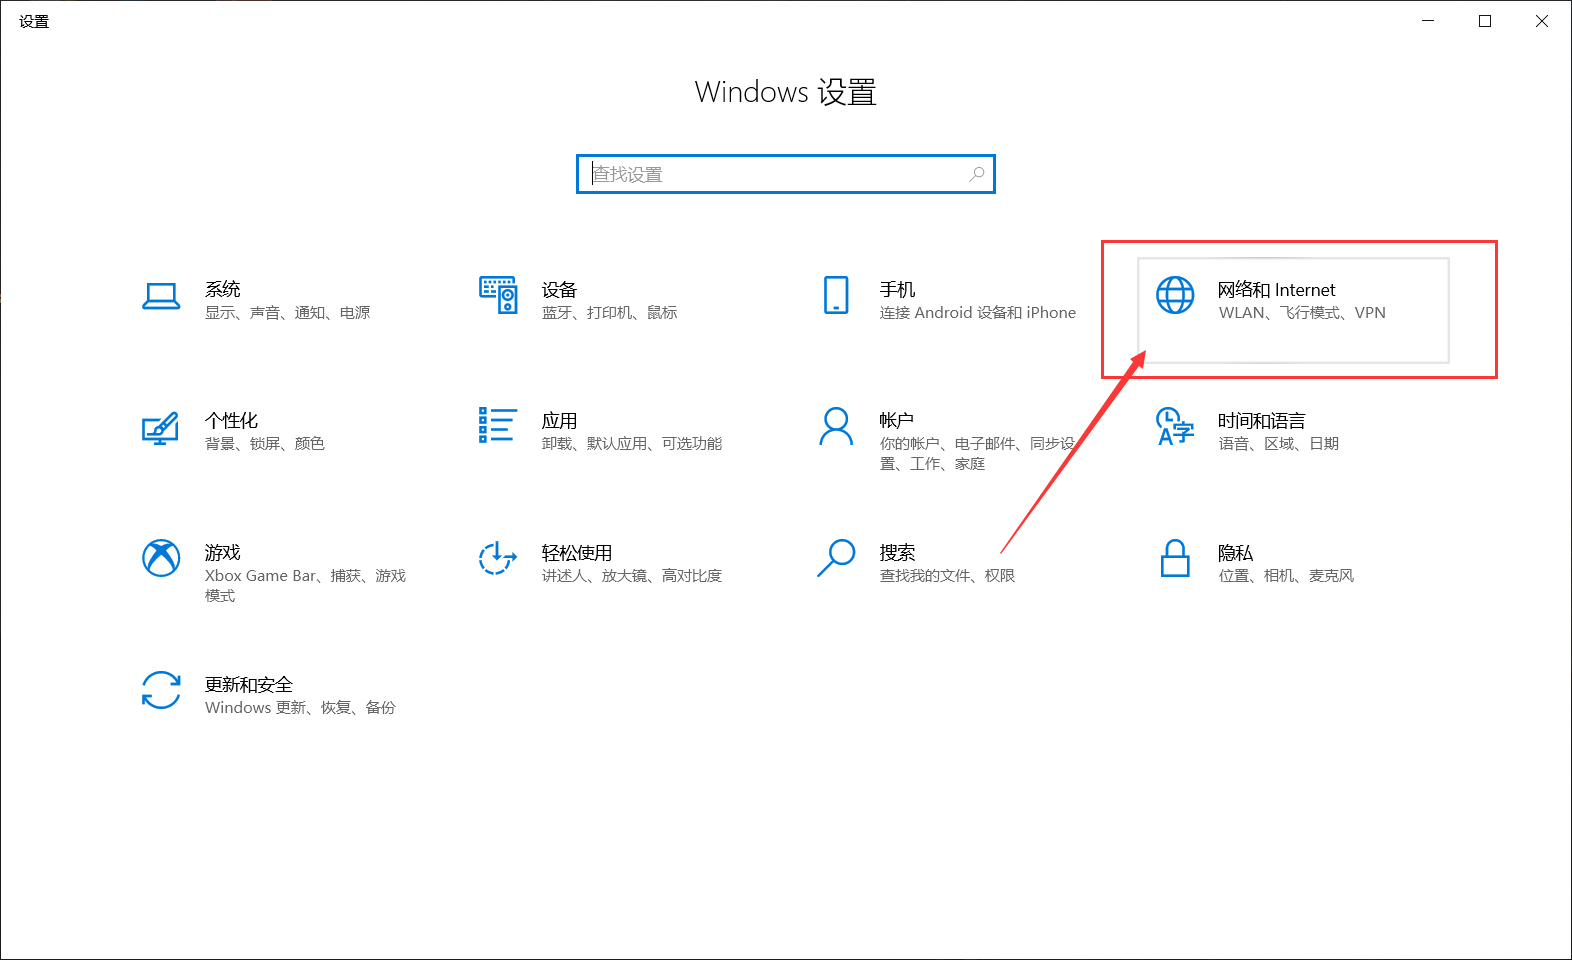Click the description 蓝牙、打印机、鼠标
This screenshot has width=1572, height=960.
tap(610, 313)
